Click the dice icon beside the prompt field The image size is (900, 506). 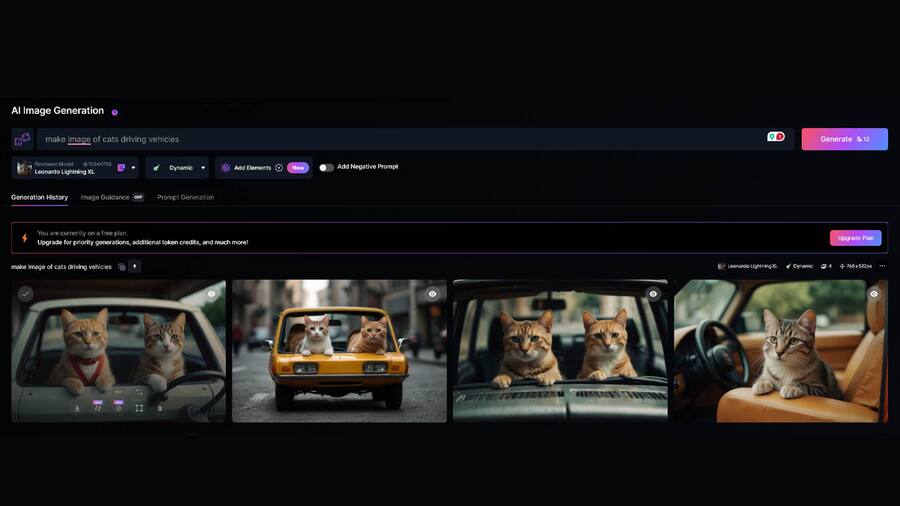pyautogui.click(x=22, y=139)
